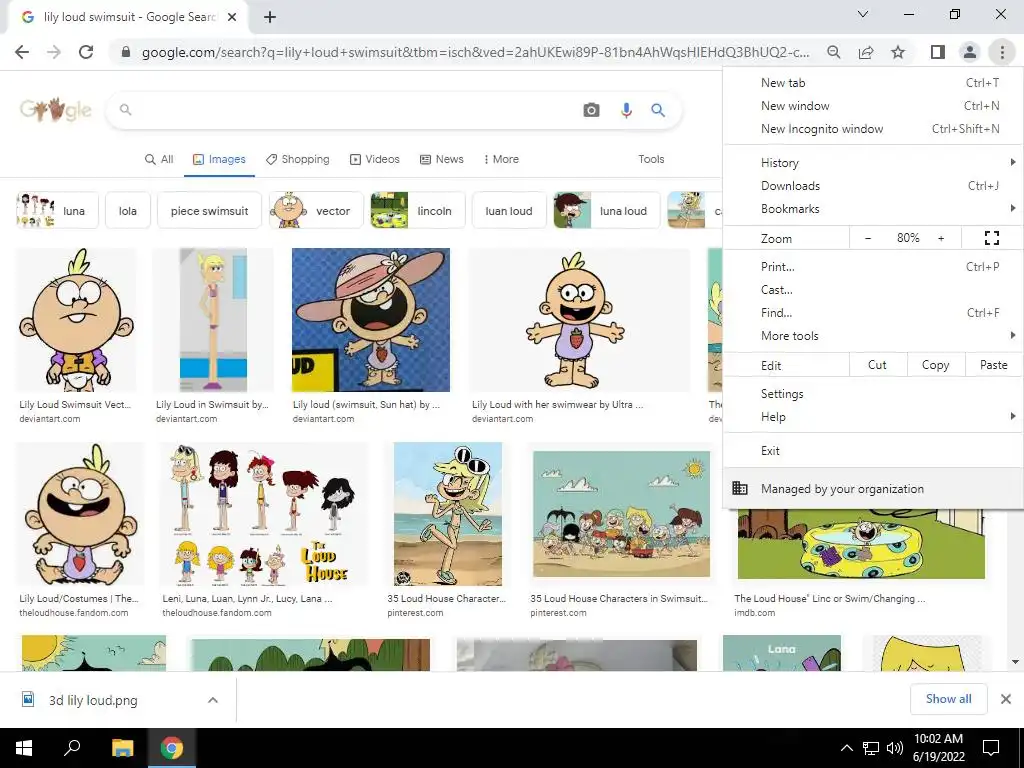Expand the History submenu

pos(873,163)
